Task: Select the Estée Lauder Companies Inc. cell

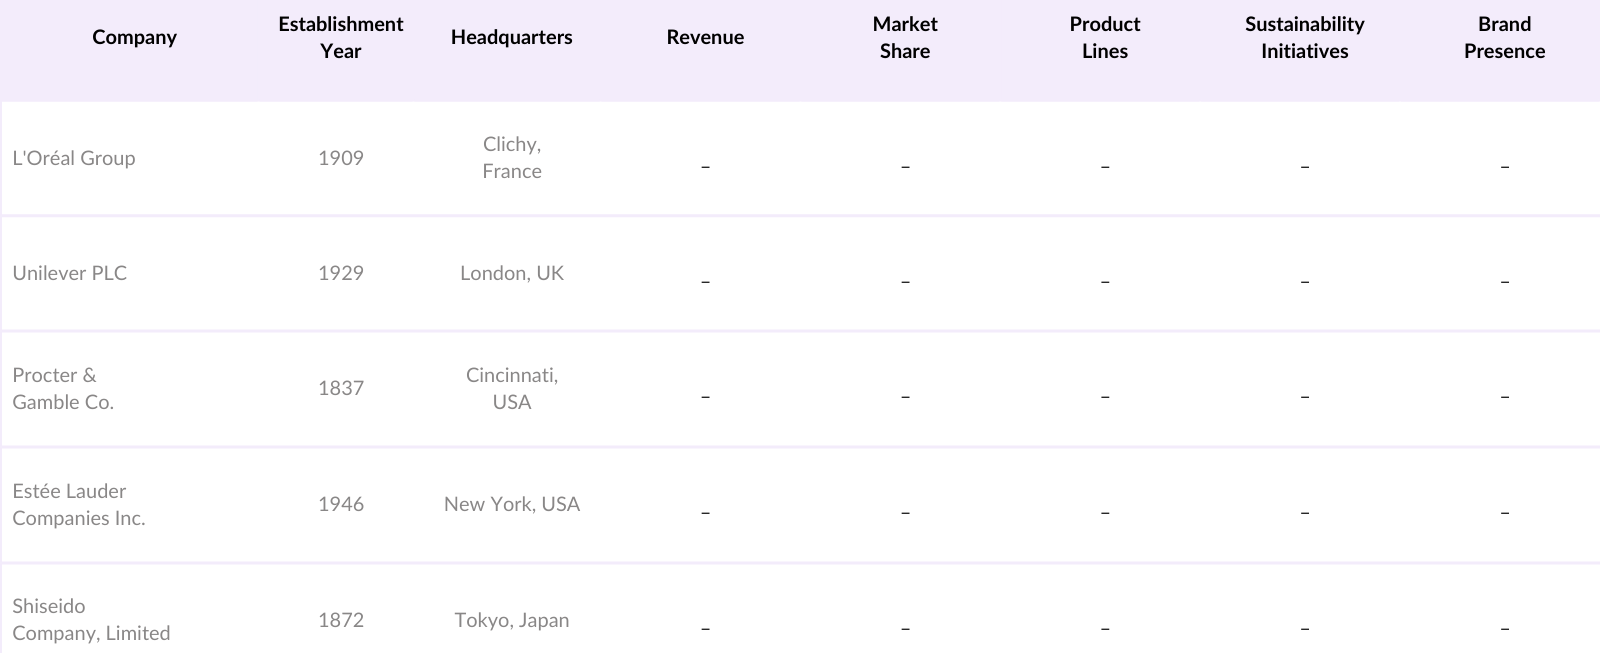Action: click(x=79, y=504)
